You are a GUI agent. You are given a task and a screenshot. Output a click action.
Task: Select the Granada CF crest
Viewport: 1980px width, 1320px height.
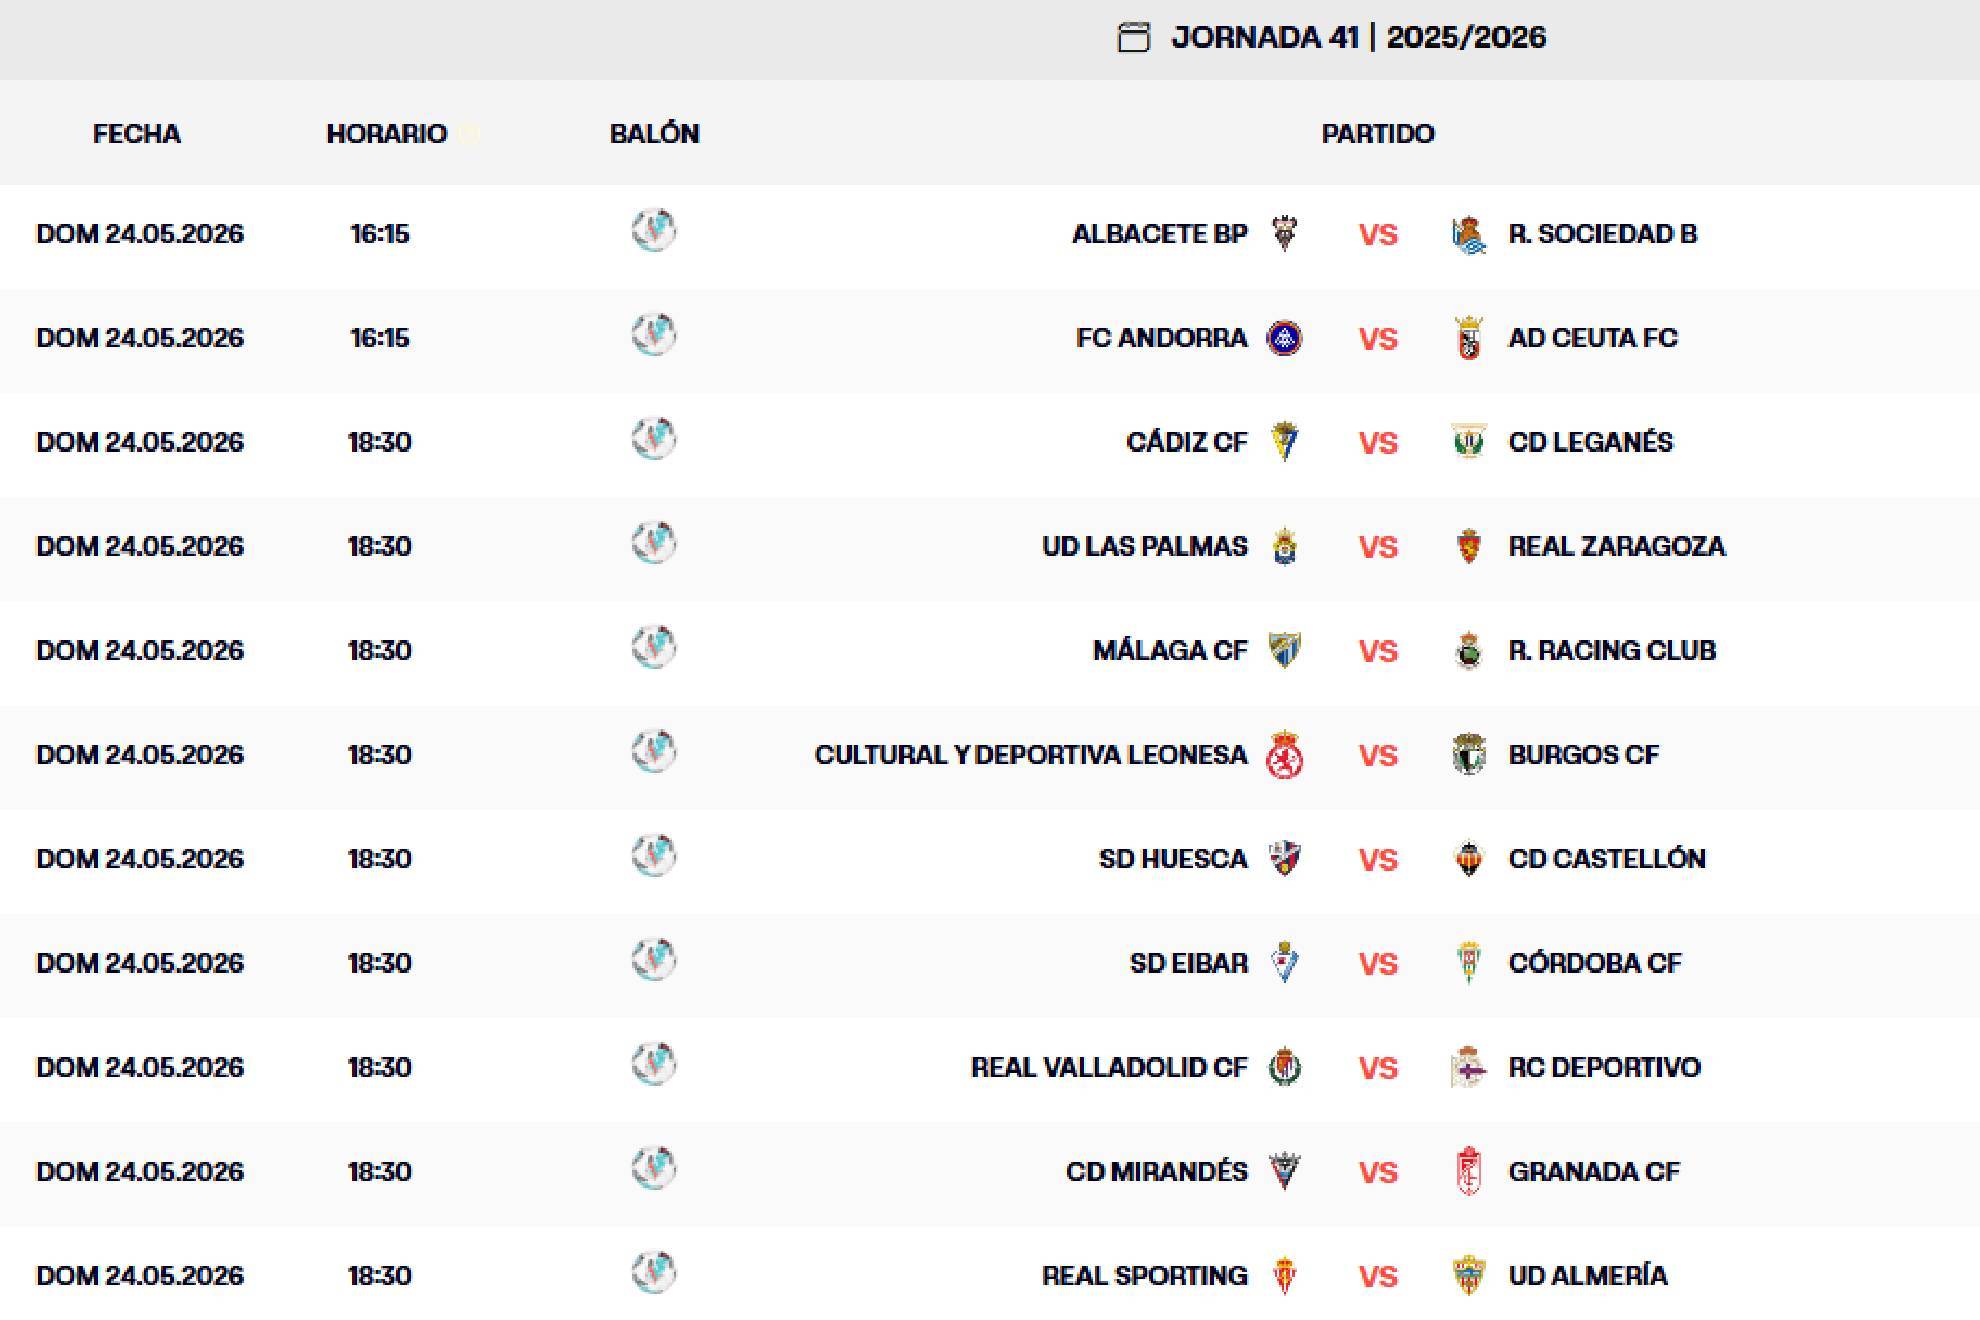[1468, 1171]
